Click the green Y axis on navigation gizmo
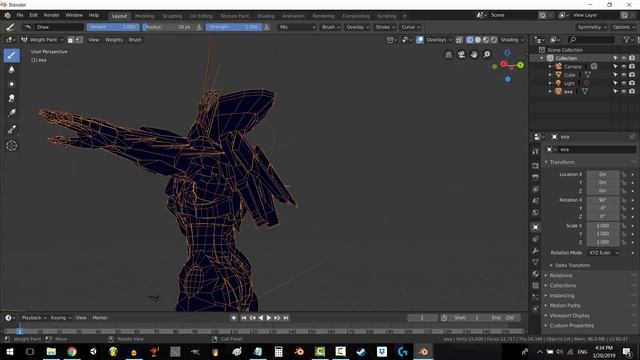This screenshot has height=360, width=640. point(520,65)
